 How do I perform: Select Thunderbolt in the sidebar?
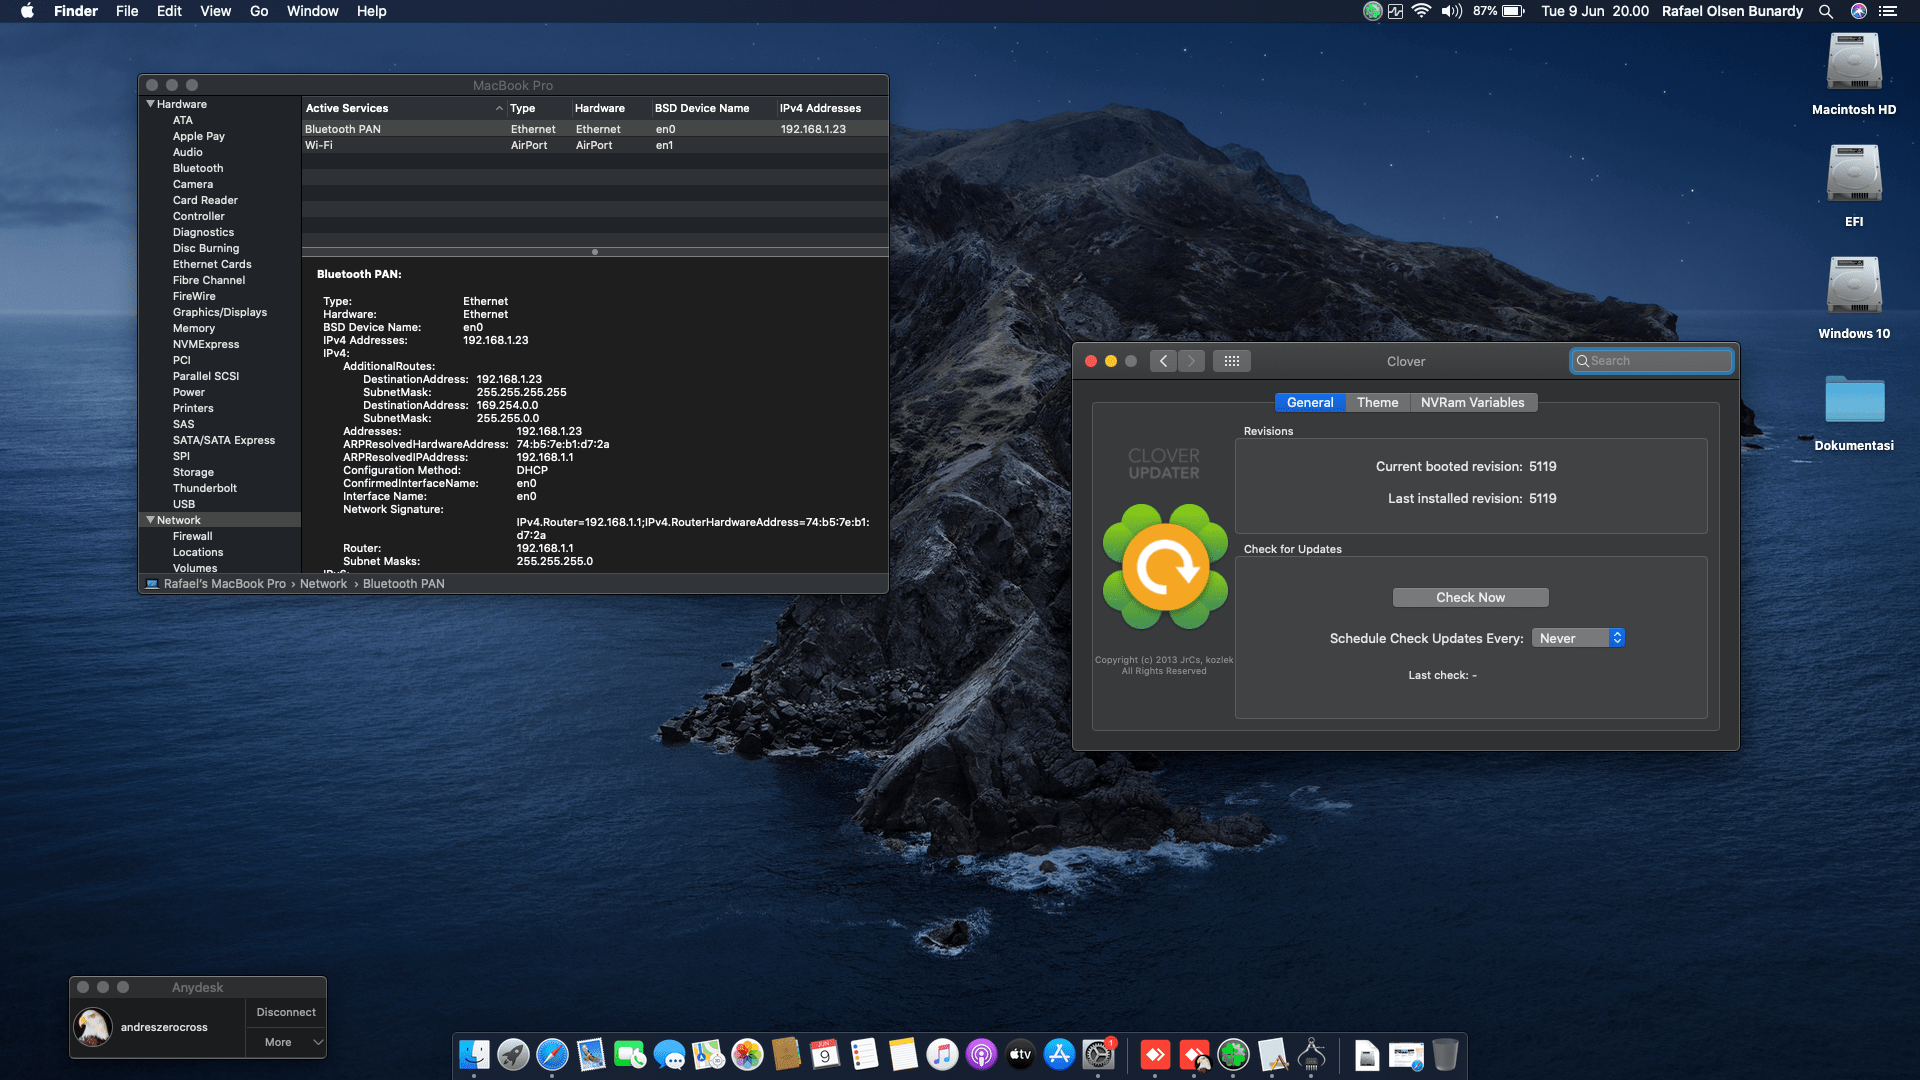tap(205, 488)
